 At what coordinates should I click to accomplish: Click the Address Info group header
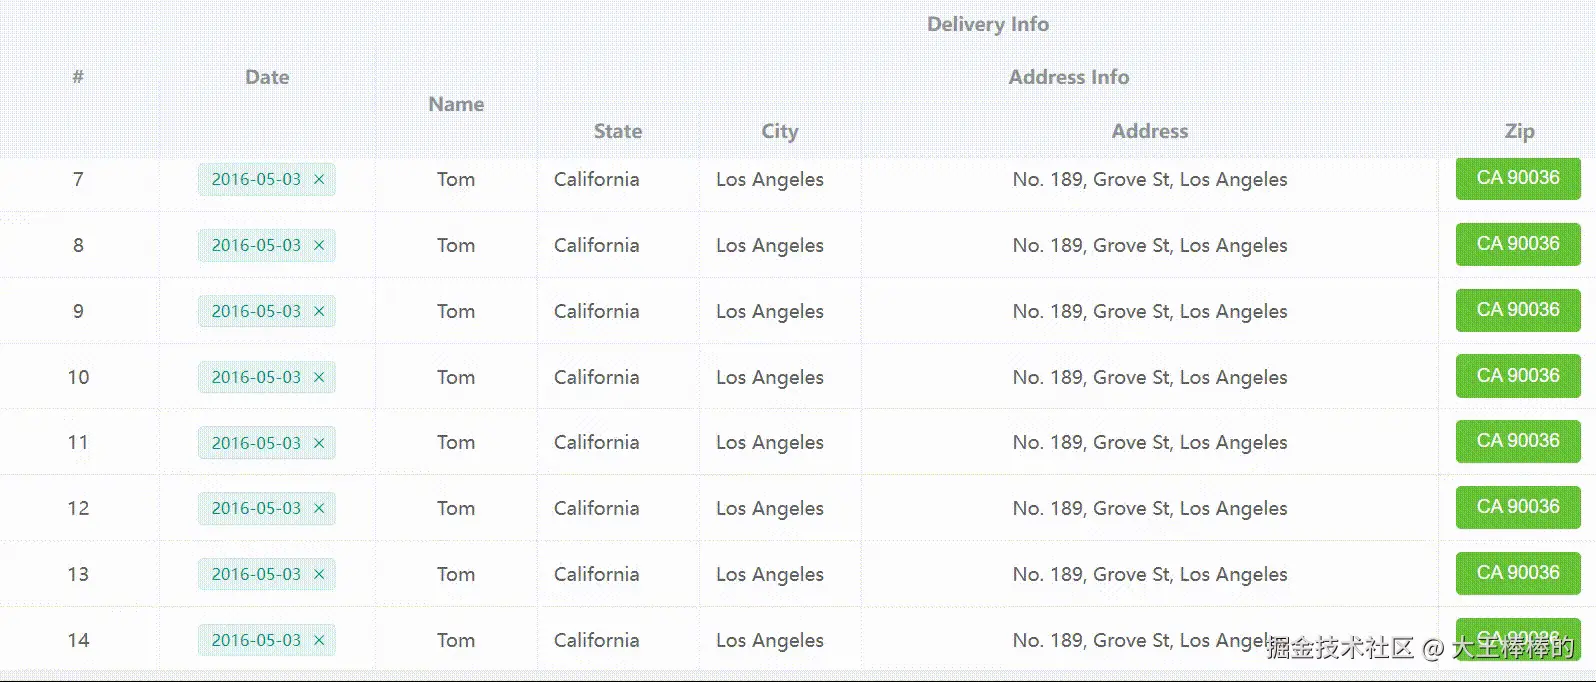(x=1069, y=78)
